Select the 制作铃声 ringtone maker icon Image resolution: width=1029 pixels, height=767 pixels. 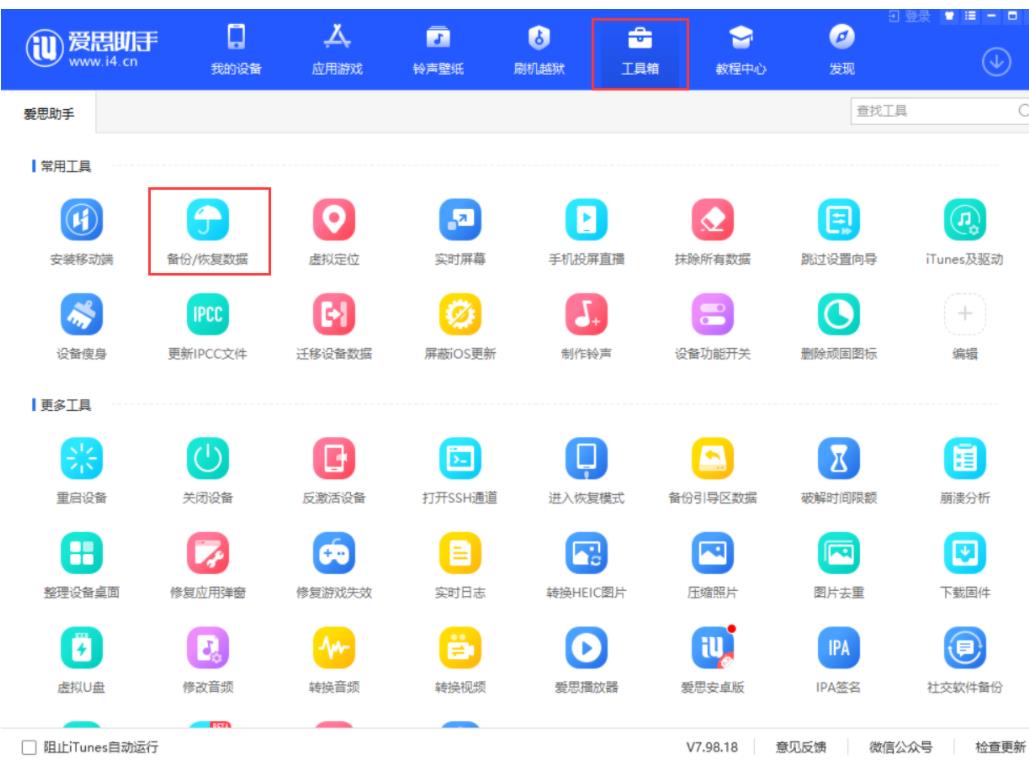(586, 316)
